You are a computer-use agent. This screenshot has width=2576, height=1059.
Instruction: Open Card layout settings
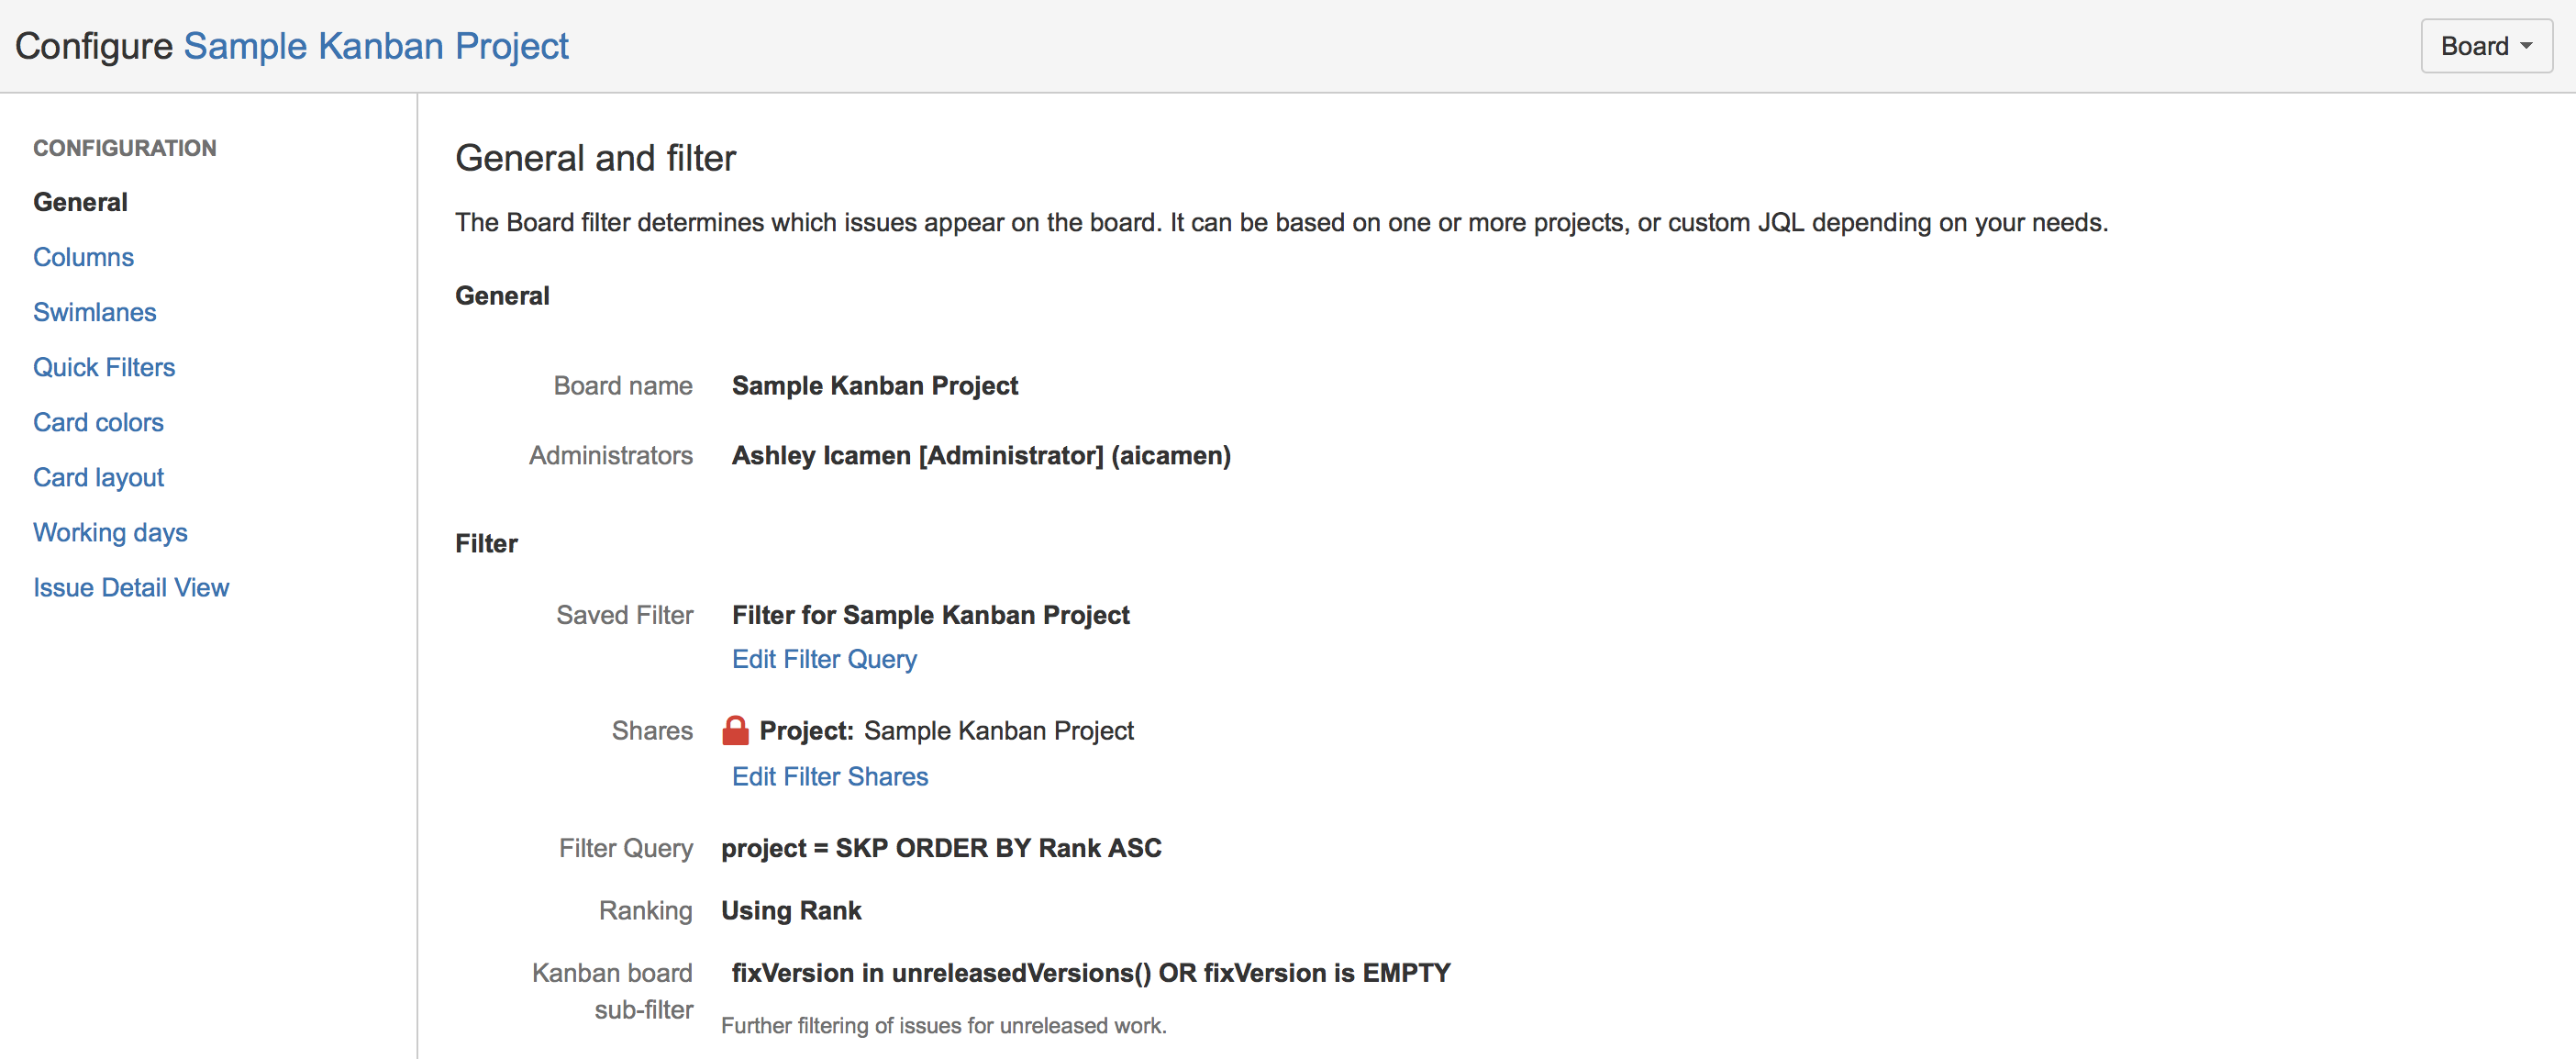98,477
